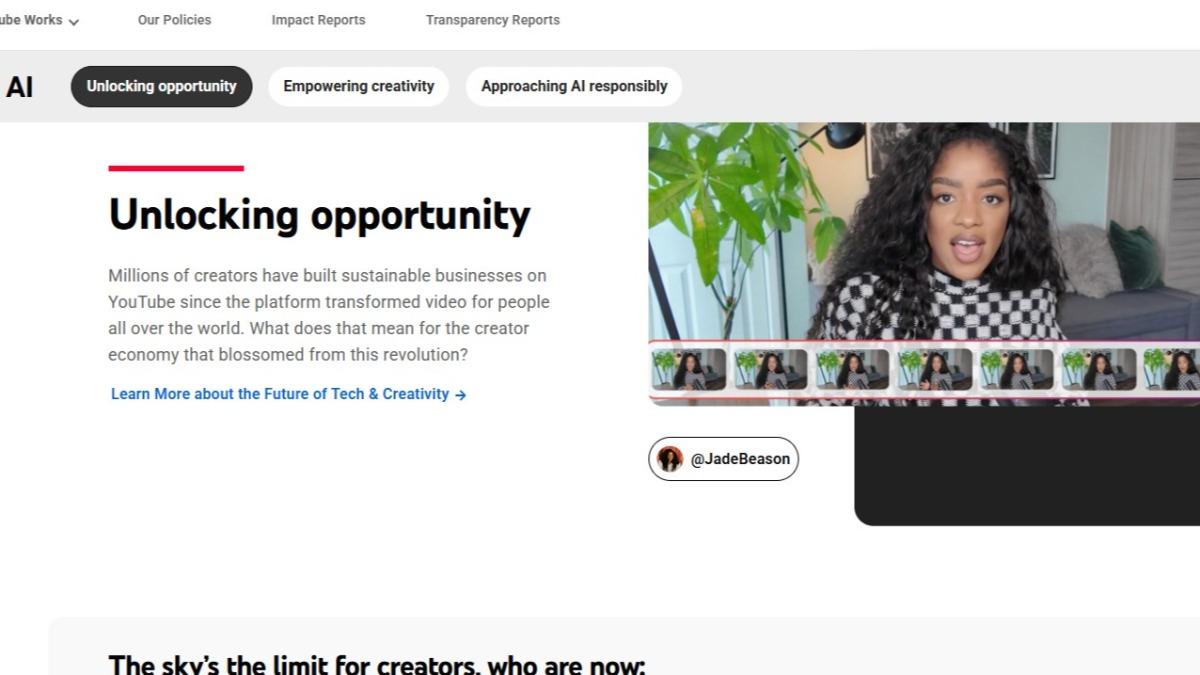The image size is (1200, 675).
Task: Go to Transparency Reports page
Action: pyautogui.click(x=492, y=20)
